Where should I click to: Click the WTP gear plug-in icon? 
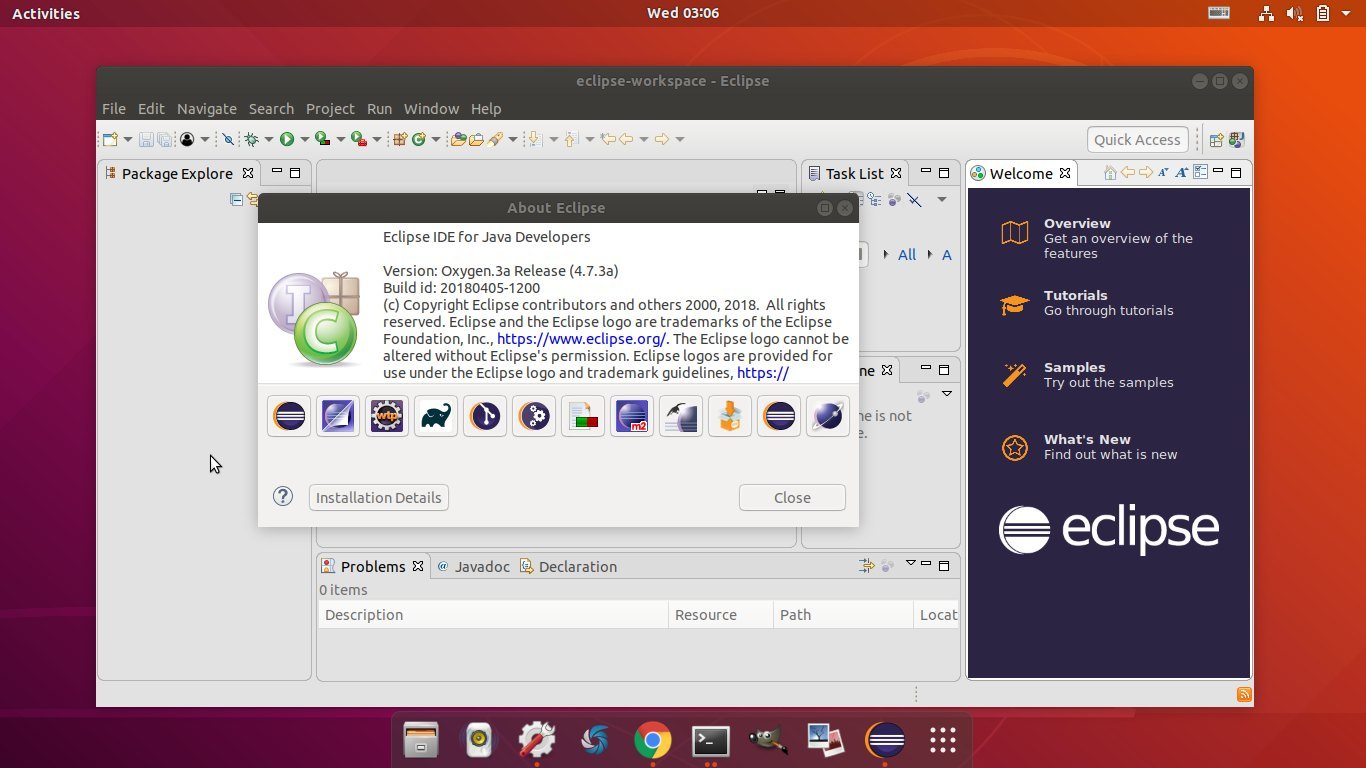387,416
